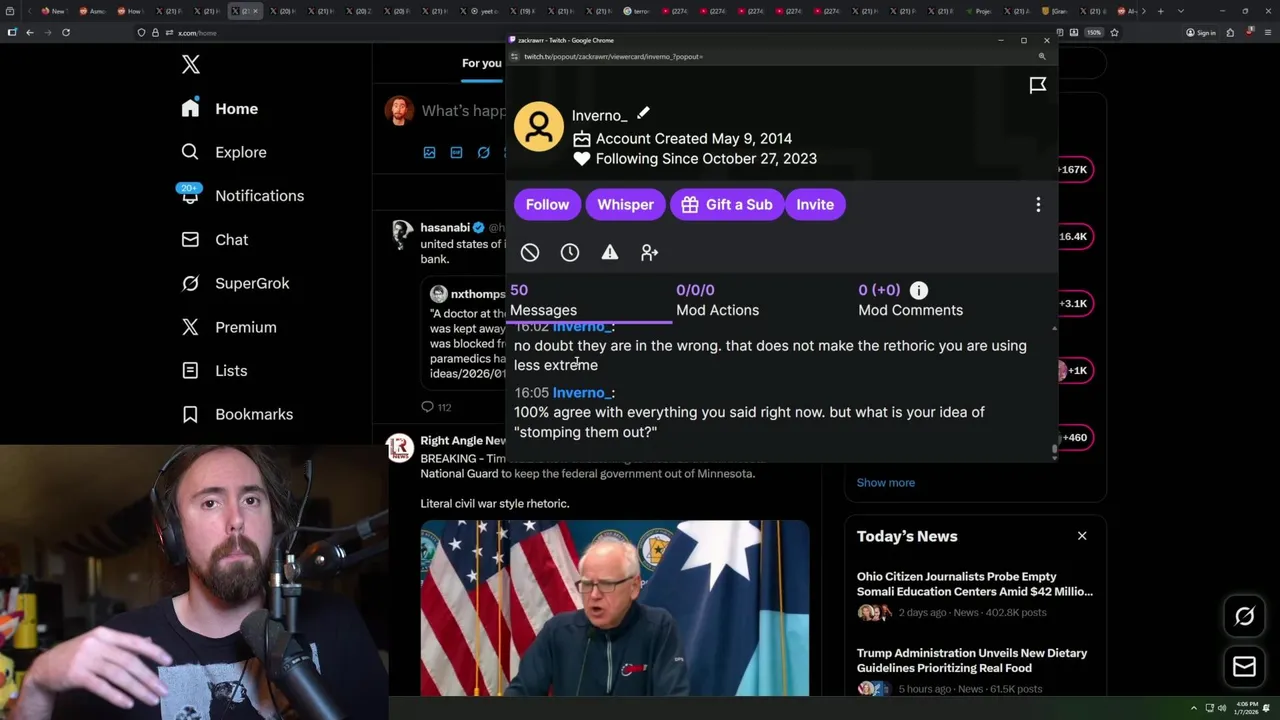Image resolution: width=1280 pixels, height=720 pixels.
Task: Click the What's happening compose field
Action: [x=463, y=111]
